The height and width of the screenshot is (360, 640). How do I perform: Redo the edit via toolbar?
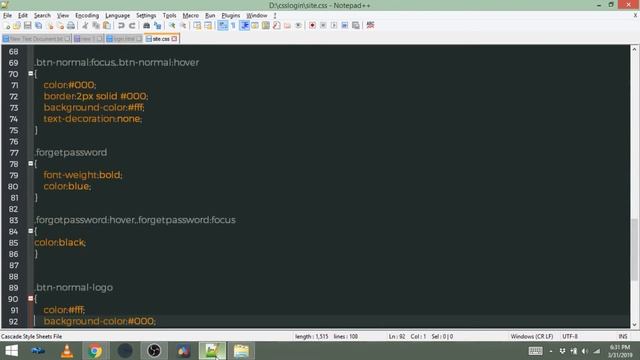[132, 26]
